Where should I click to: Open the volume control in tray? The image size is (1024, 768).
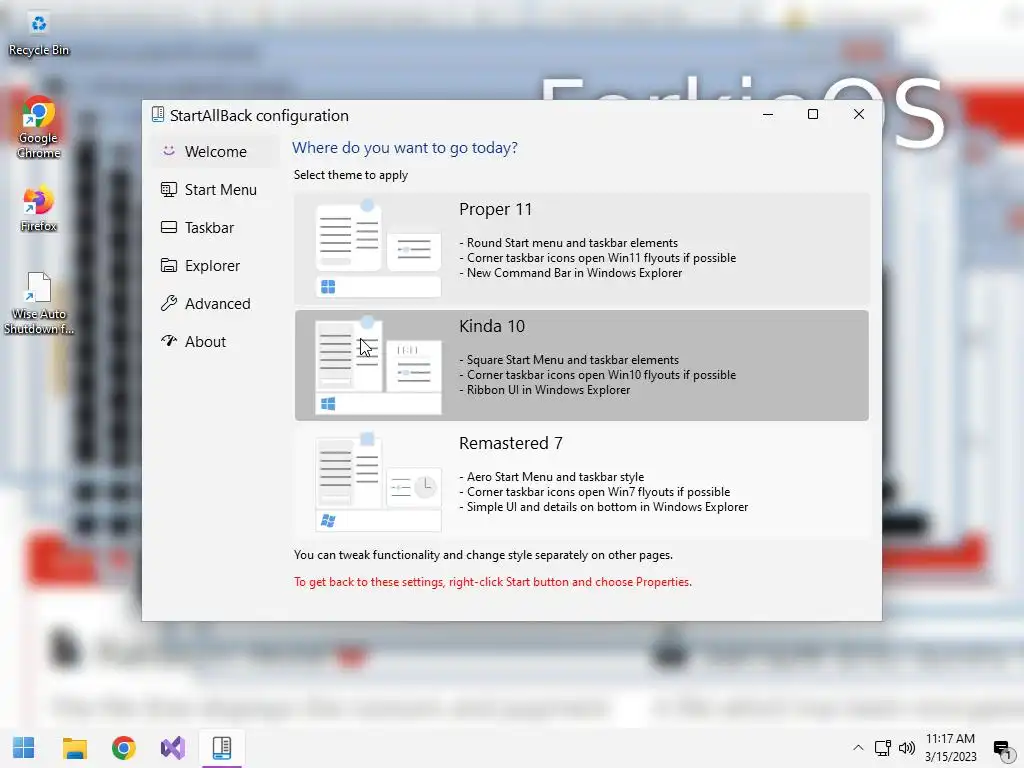[906, 748]
